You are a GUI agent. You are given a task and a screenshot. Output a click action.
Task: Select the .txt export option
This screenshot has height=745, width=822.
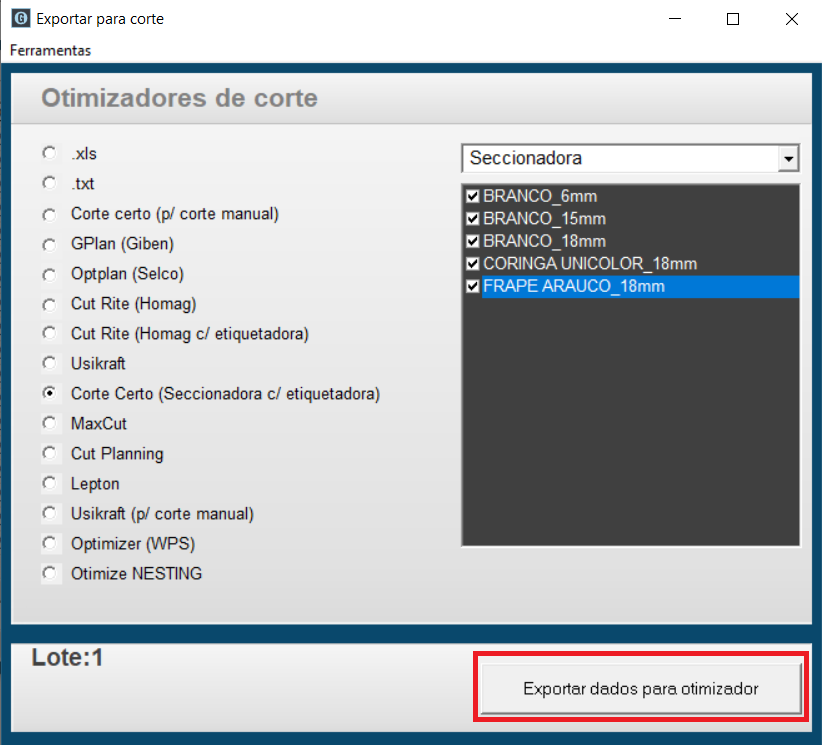tap(50, 183)
